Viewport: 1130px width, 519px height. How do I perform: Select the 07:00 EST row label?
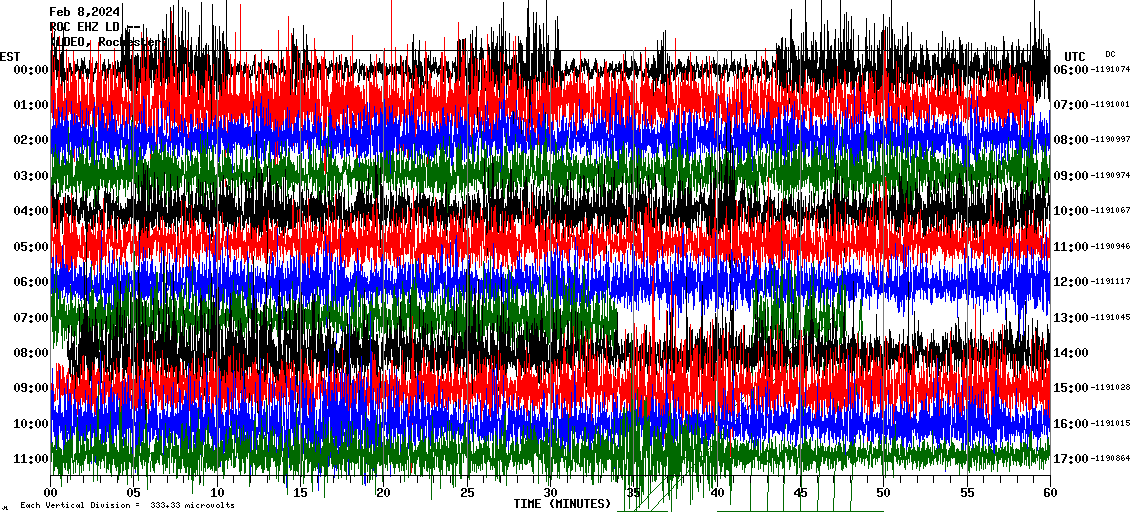pyautogui.click(x=30, y=317)
